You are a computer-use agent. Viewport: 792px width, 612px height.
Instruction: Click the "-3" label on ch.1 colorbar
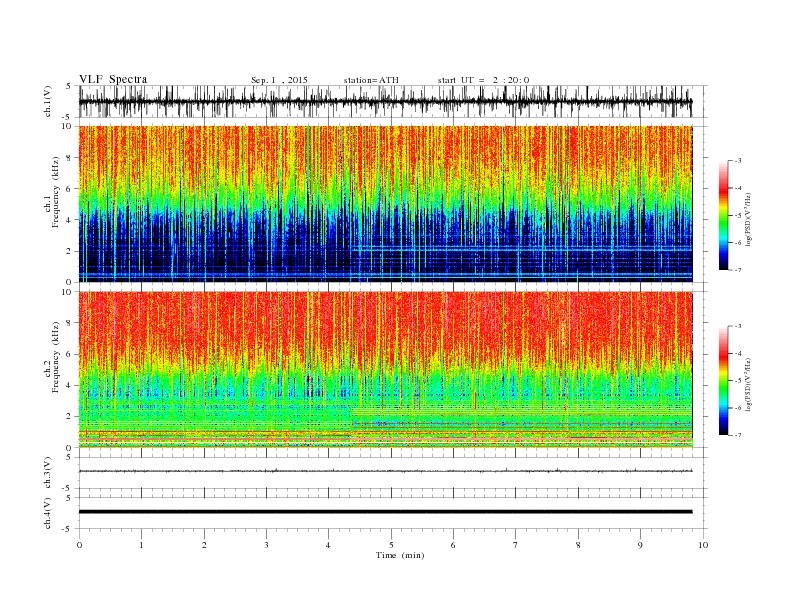coord(737,161)
